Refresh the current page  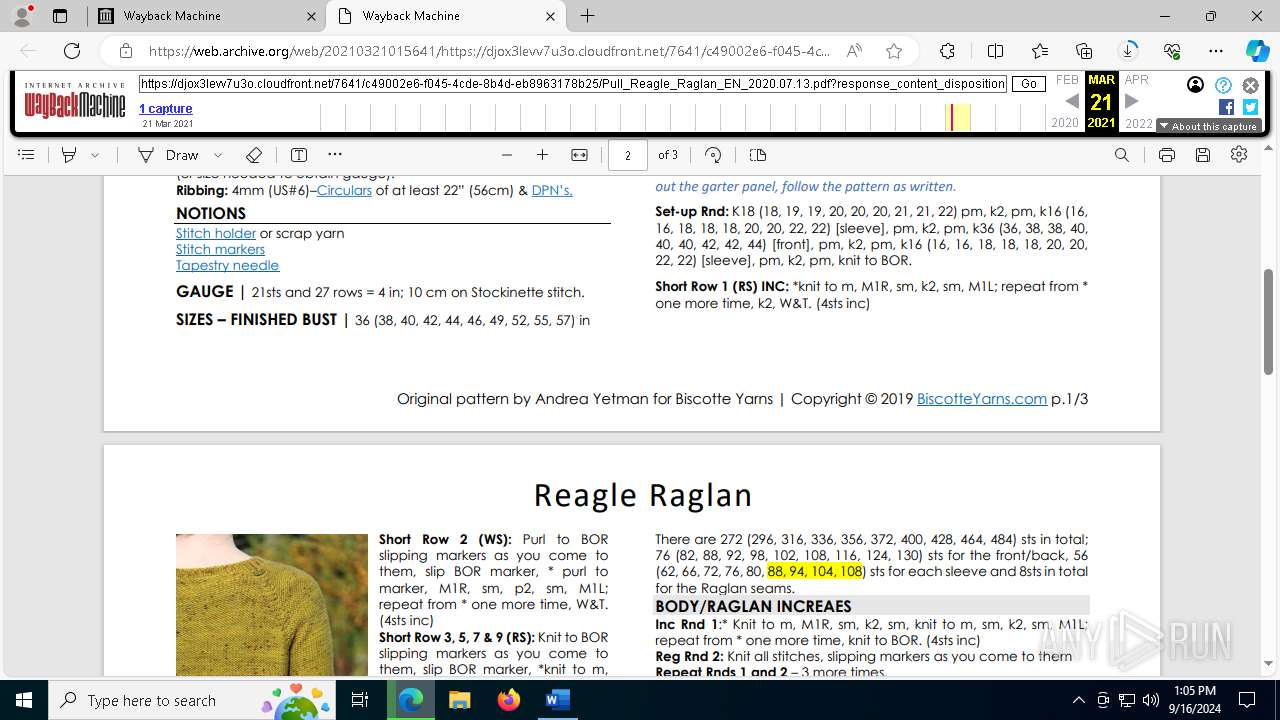point(72,51)
